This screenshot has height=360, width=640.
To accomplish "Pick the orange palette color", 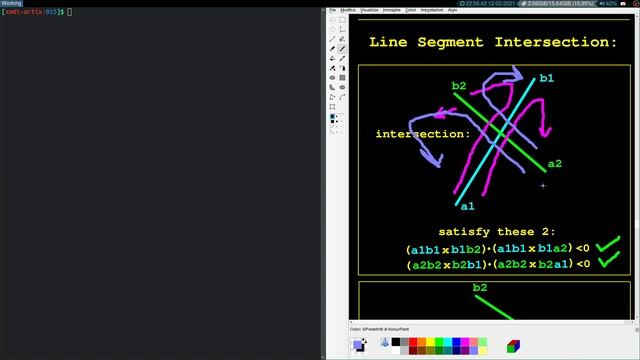I will tap(422, 342).
